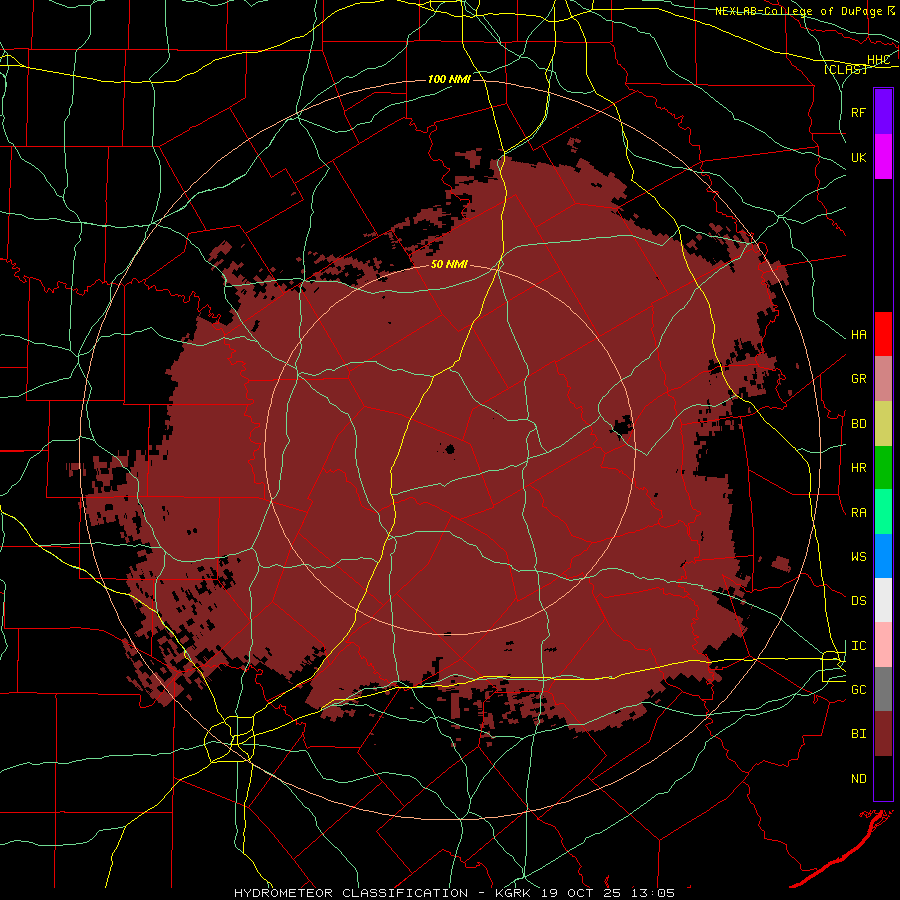Click the HR green legend swatch
900x900 pixels.
[x=883, y=467]
